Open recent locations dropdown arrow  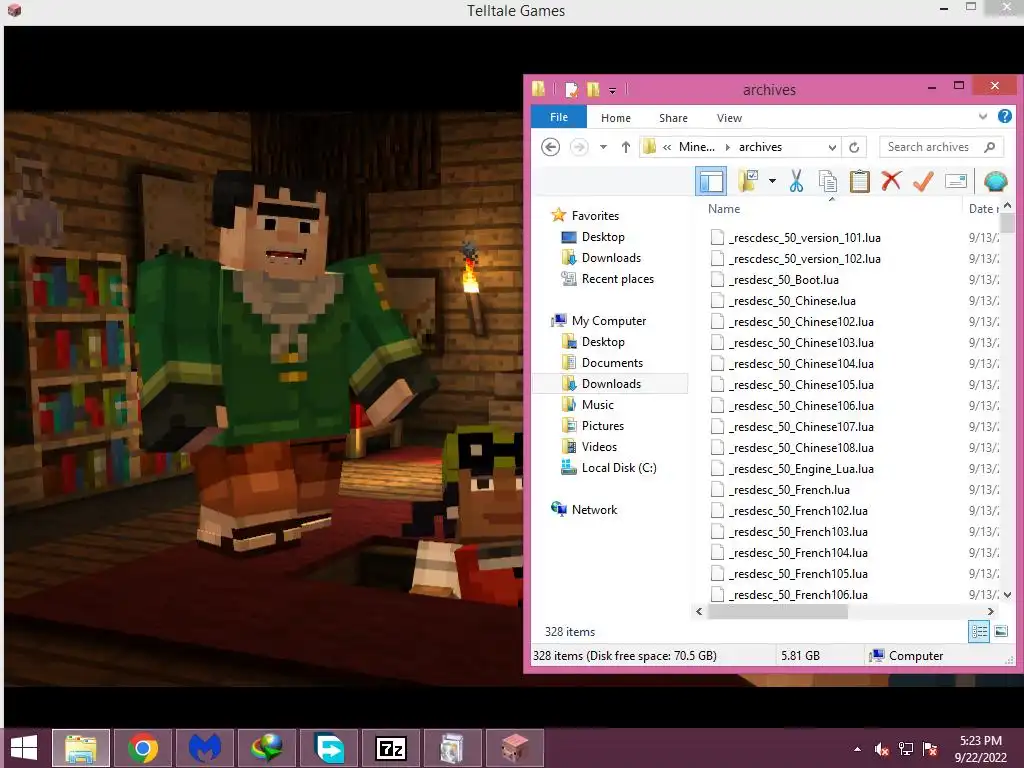pyautogui.click(x=603, y=147)
